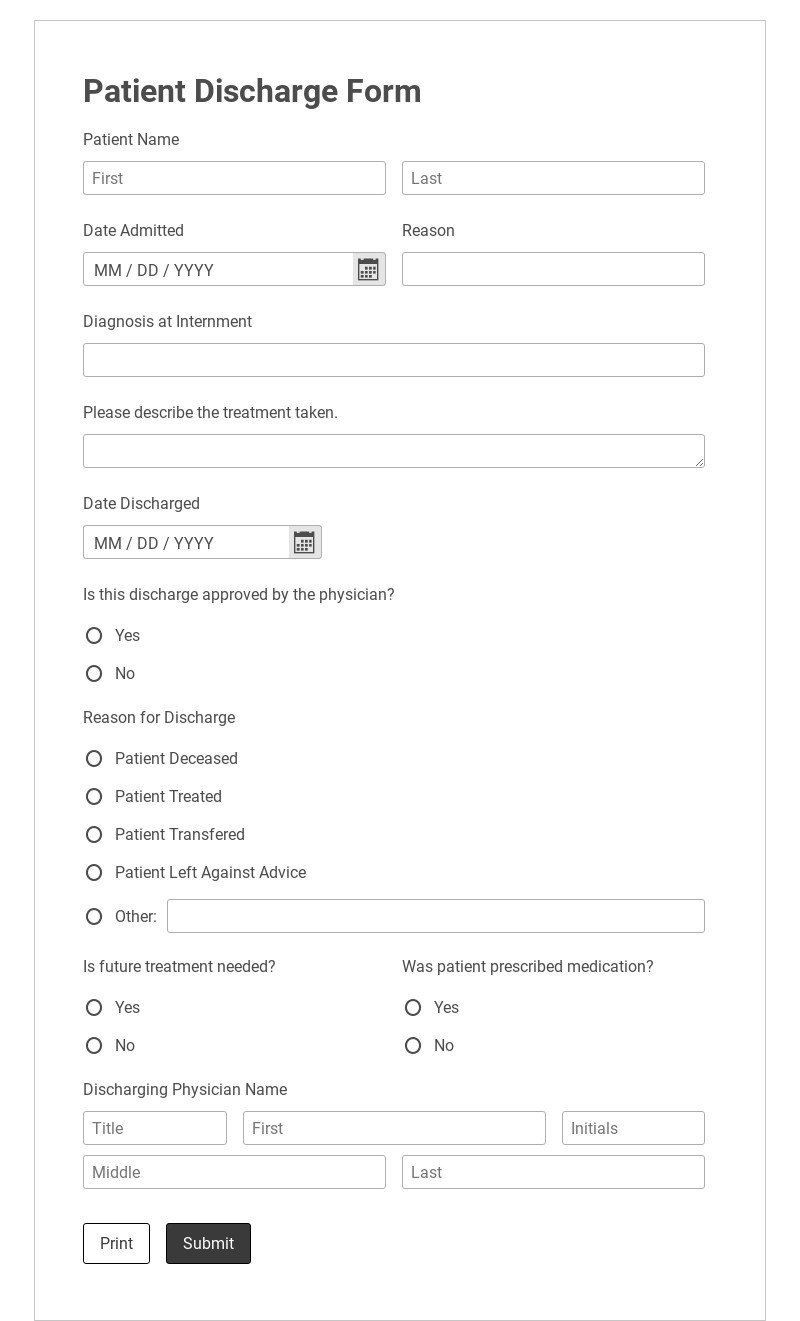Click the Diagnosis at Internment field
This screenshot has width=800, height=1321.
tap(393, 360)
